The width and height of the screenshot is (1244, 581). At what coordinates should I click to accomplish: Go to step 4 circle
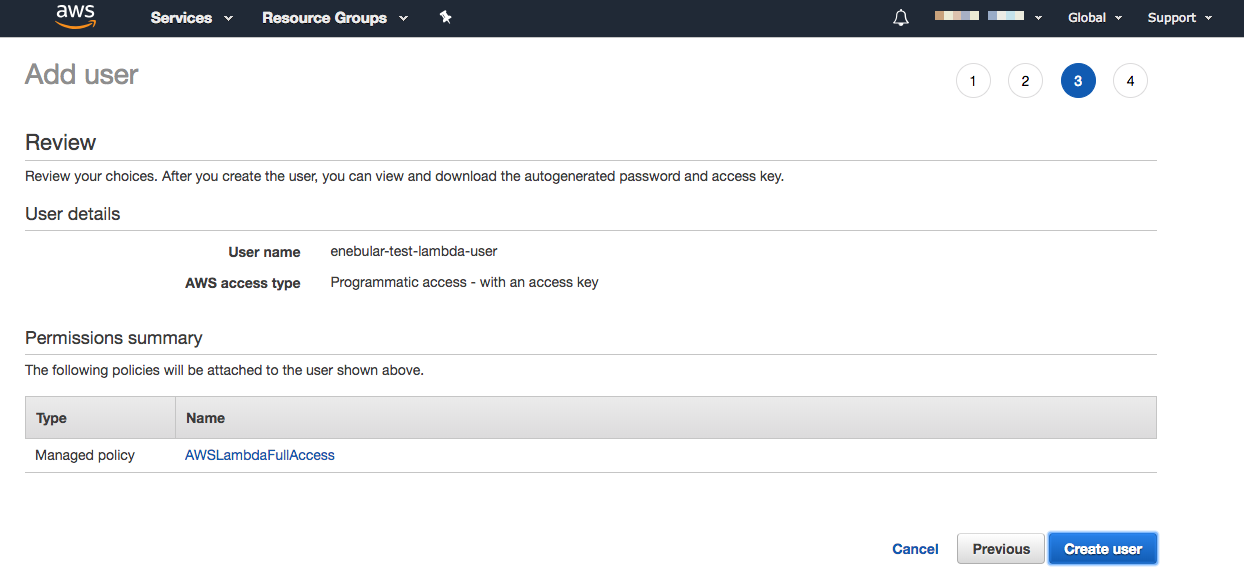click(x=1130, y=81)
